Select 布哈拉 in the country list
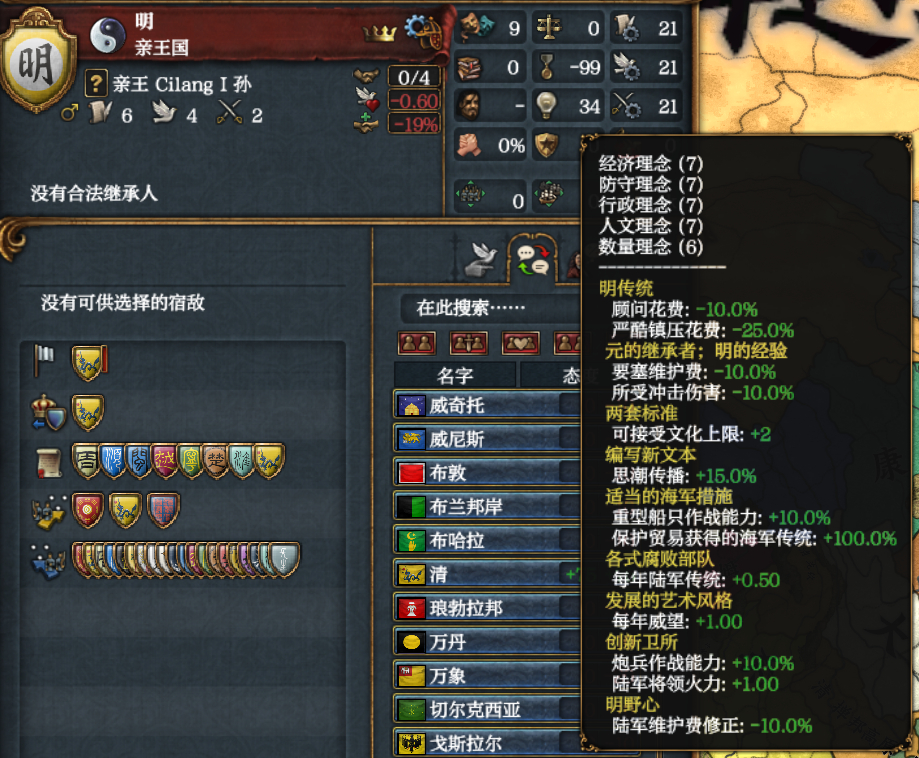Image resolution: width=919 pixels, height=758 pixels. (x=486, y=540)
